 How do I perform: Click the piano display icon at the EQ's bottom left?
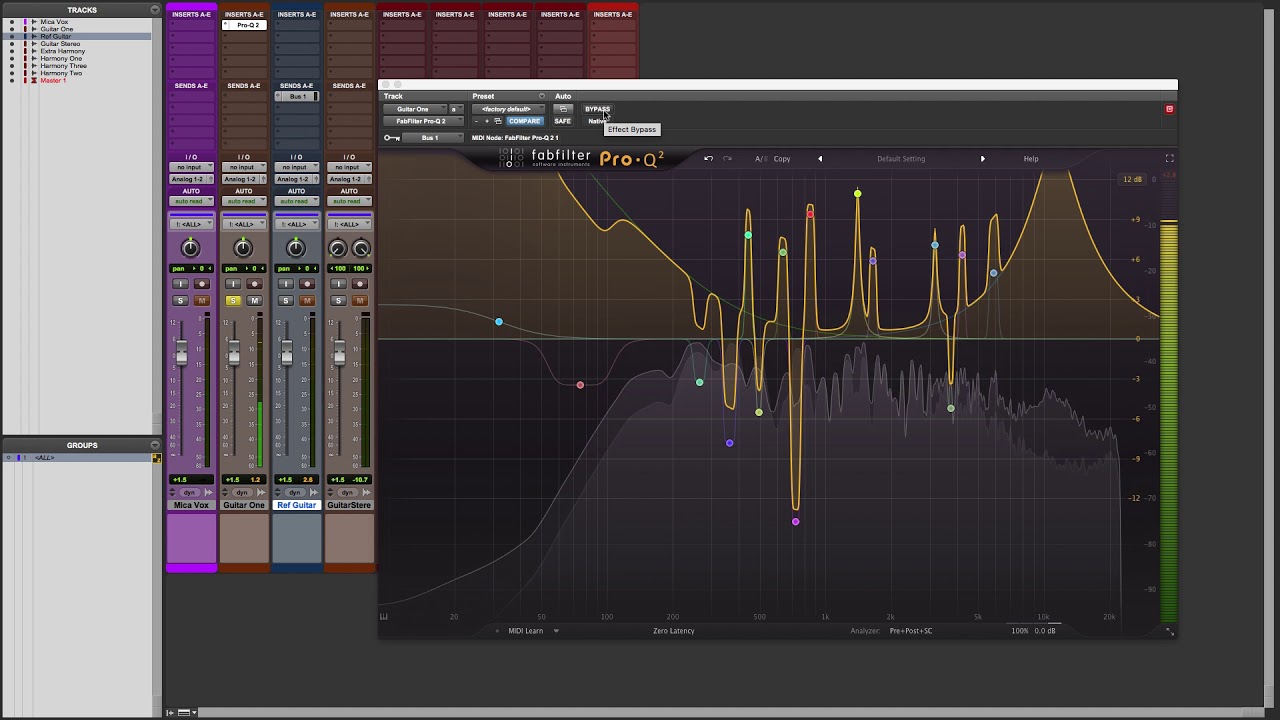coord(383,617)
